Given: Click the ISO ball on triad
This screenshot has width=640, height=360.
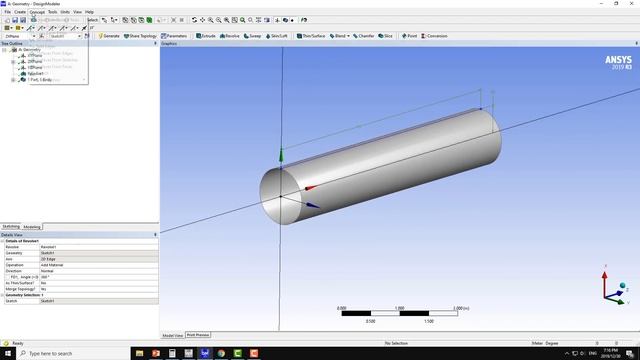Looking at the screenshot, I should (x=622, y=285).
